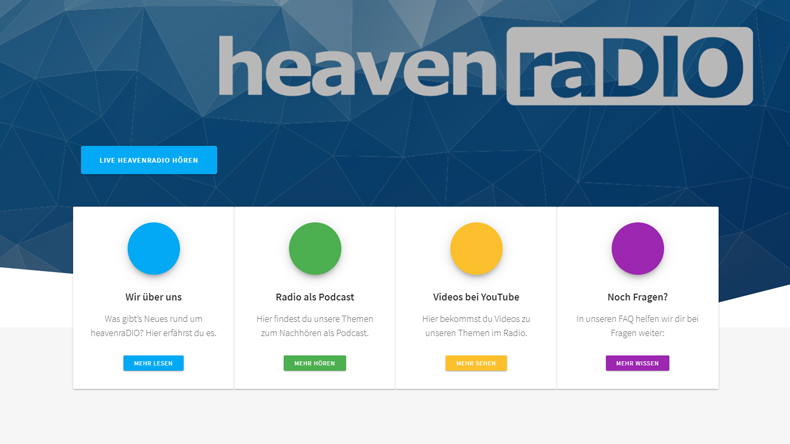Image resolution: width=790 pixels, height=444 pixels.
Task: Open the Mehr lesen button
Action: [x=154, y=363]
